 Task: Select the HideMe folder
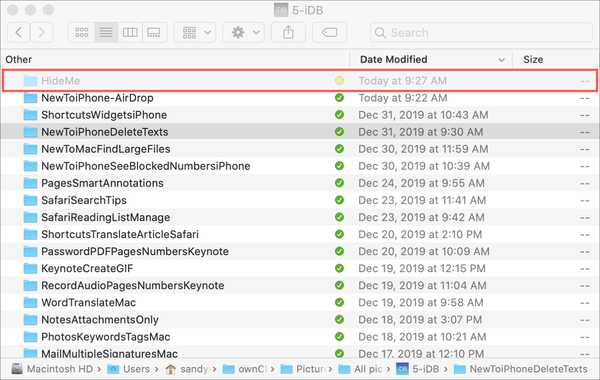click(300, 81)
